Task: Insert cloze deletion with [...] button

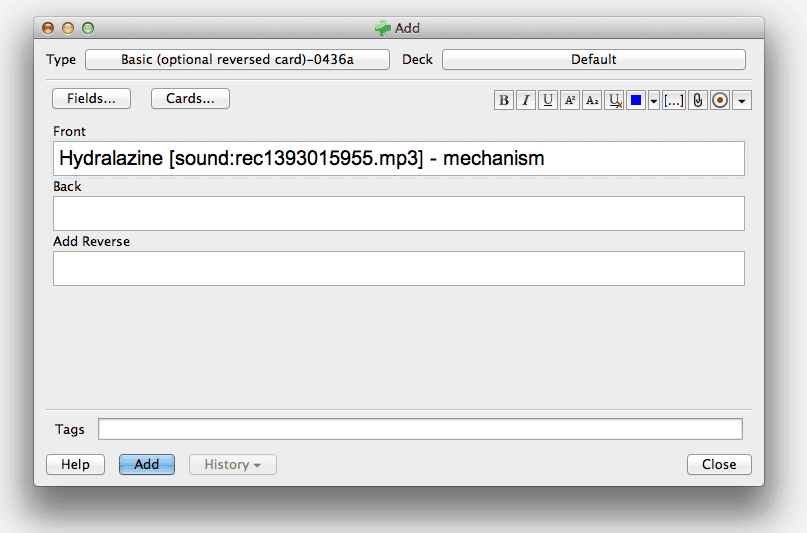Action: (x=674, y=100)
